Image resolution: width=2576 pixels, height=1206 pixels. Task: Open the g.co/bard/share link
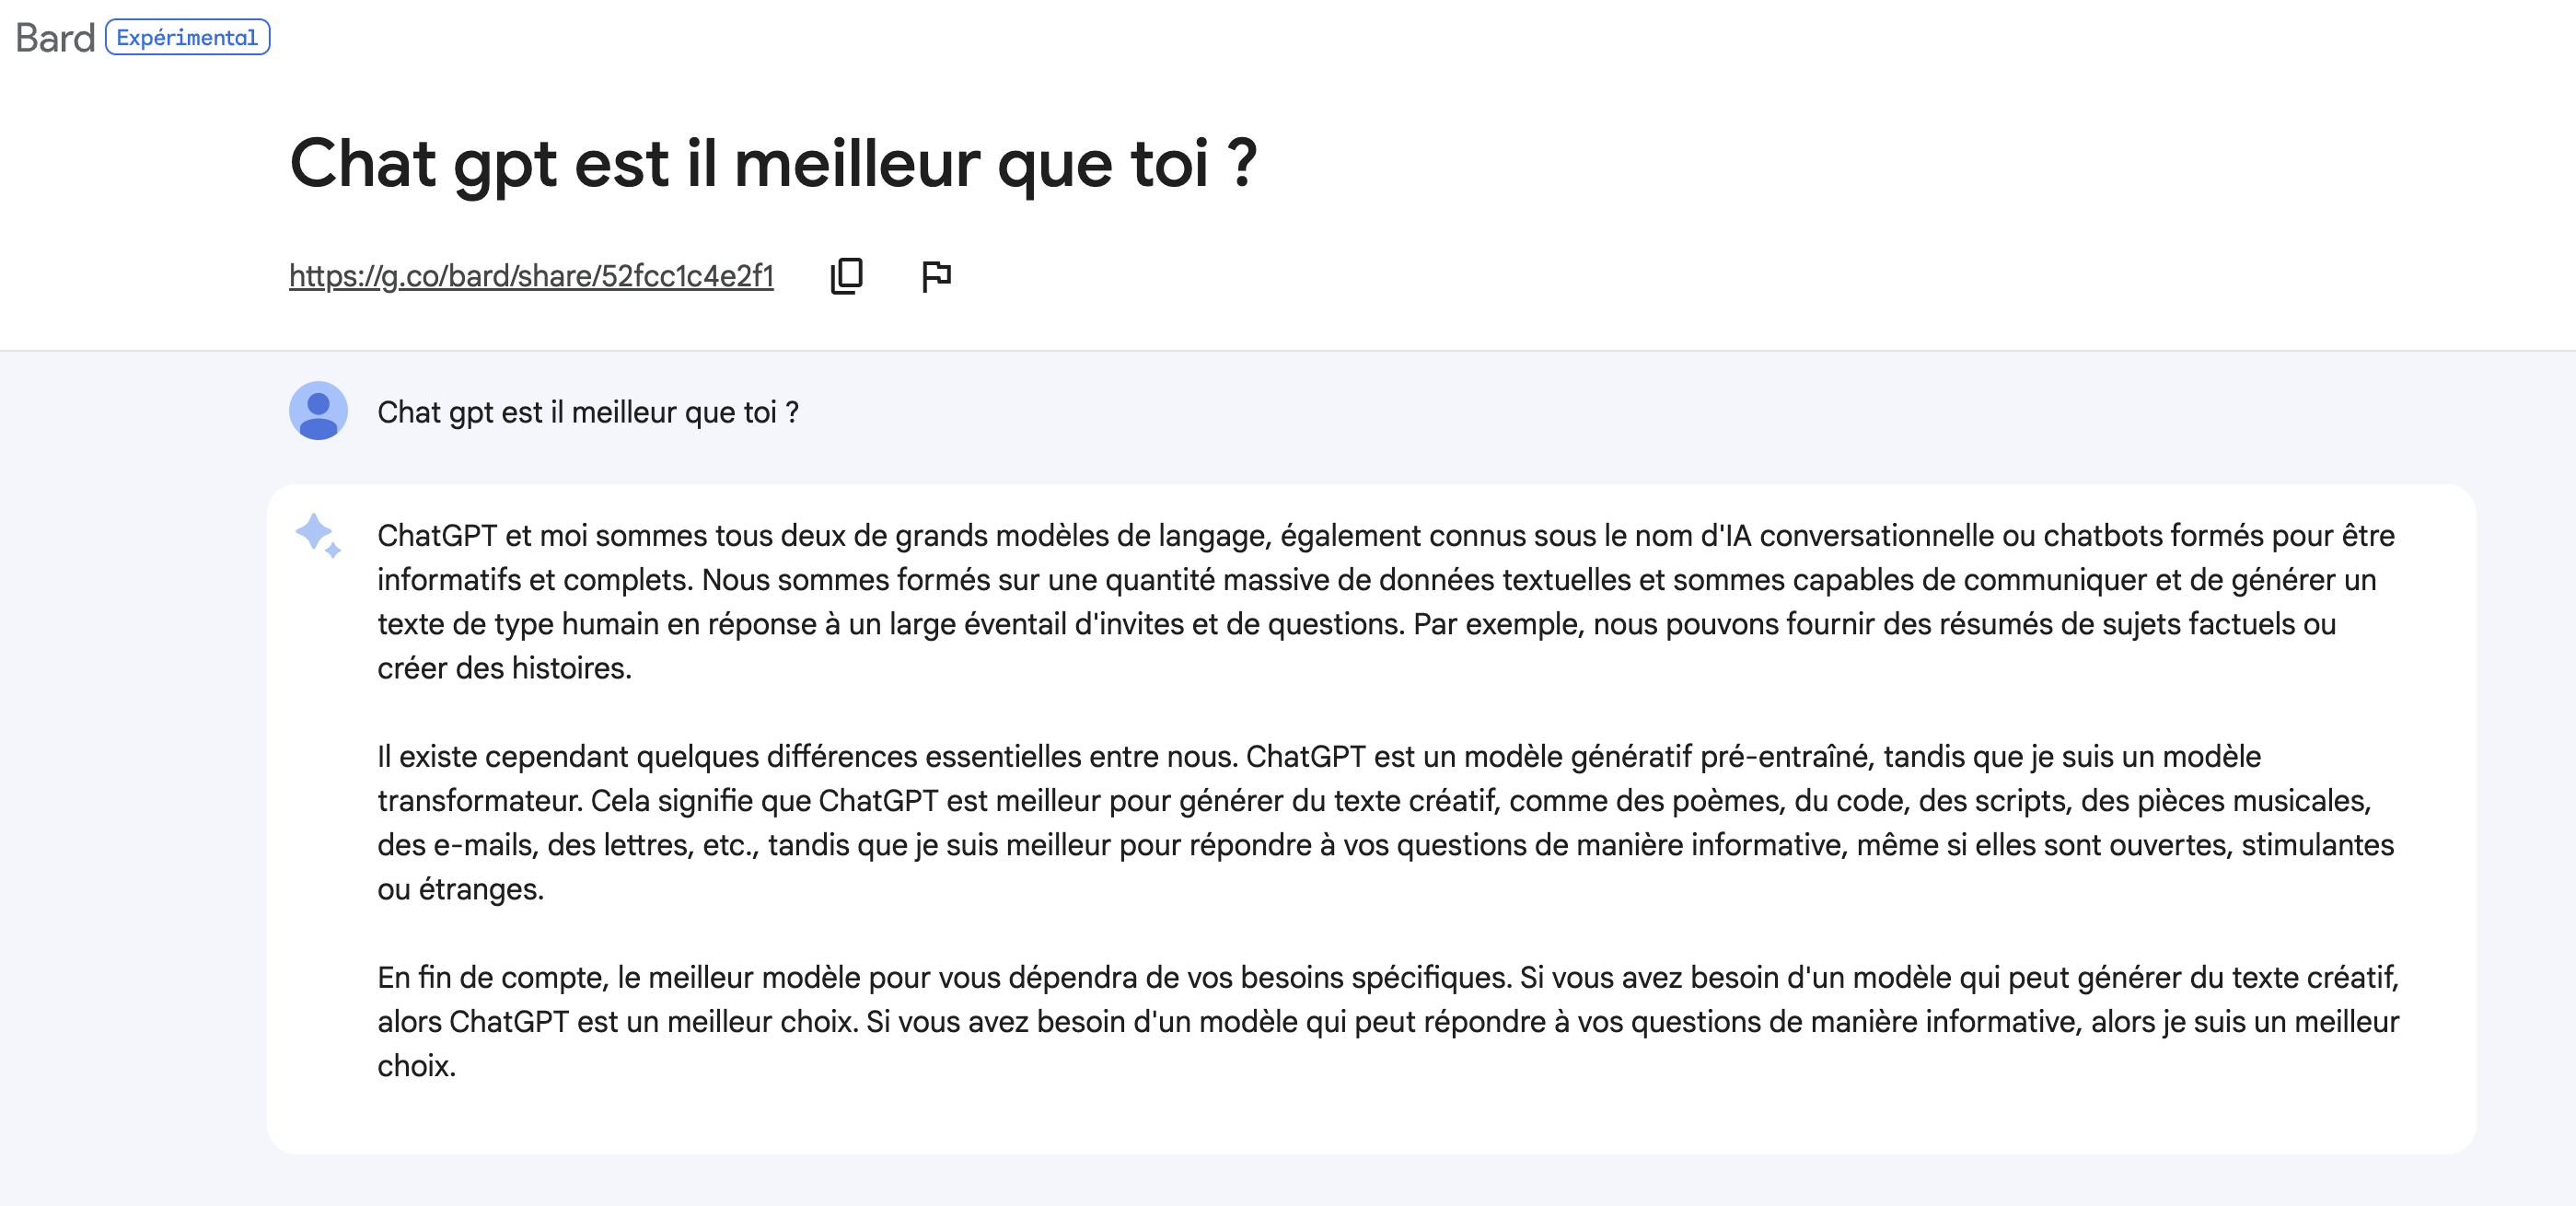pyautogui.click(x=531, y=276)
